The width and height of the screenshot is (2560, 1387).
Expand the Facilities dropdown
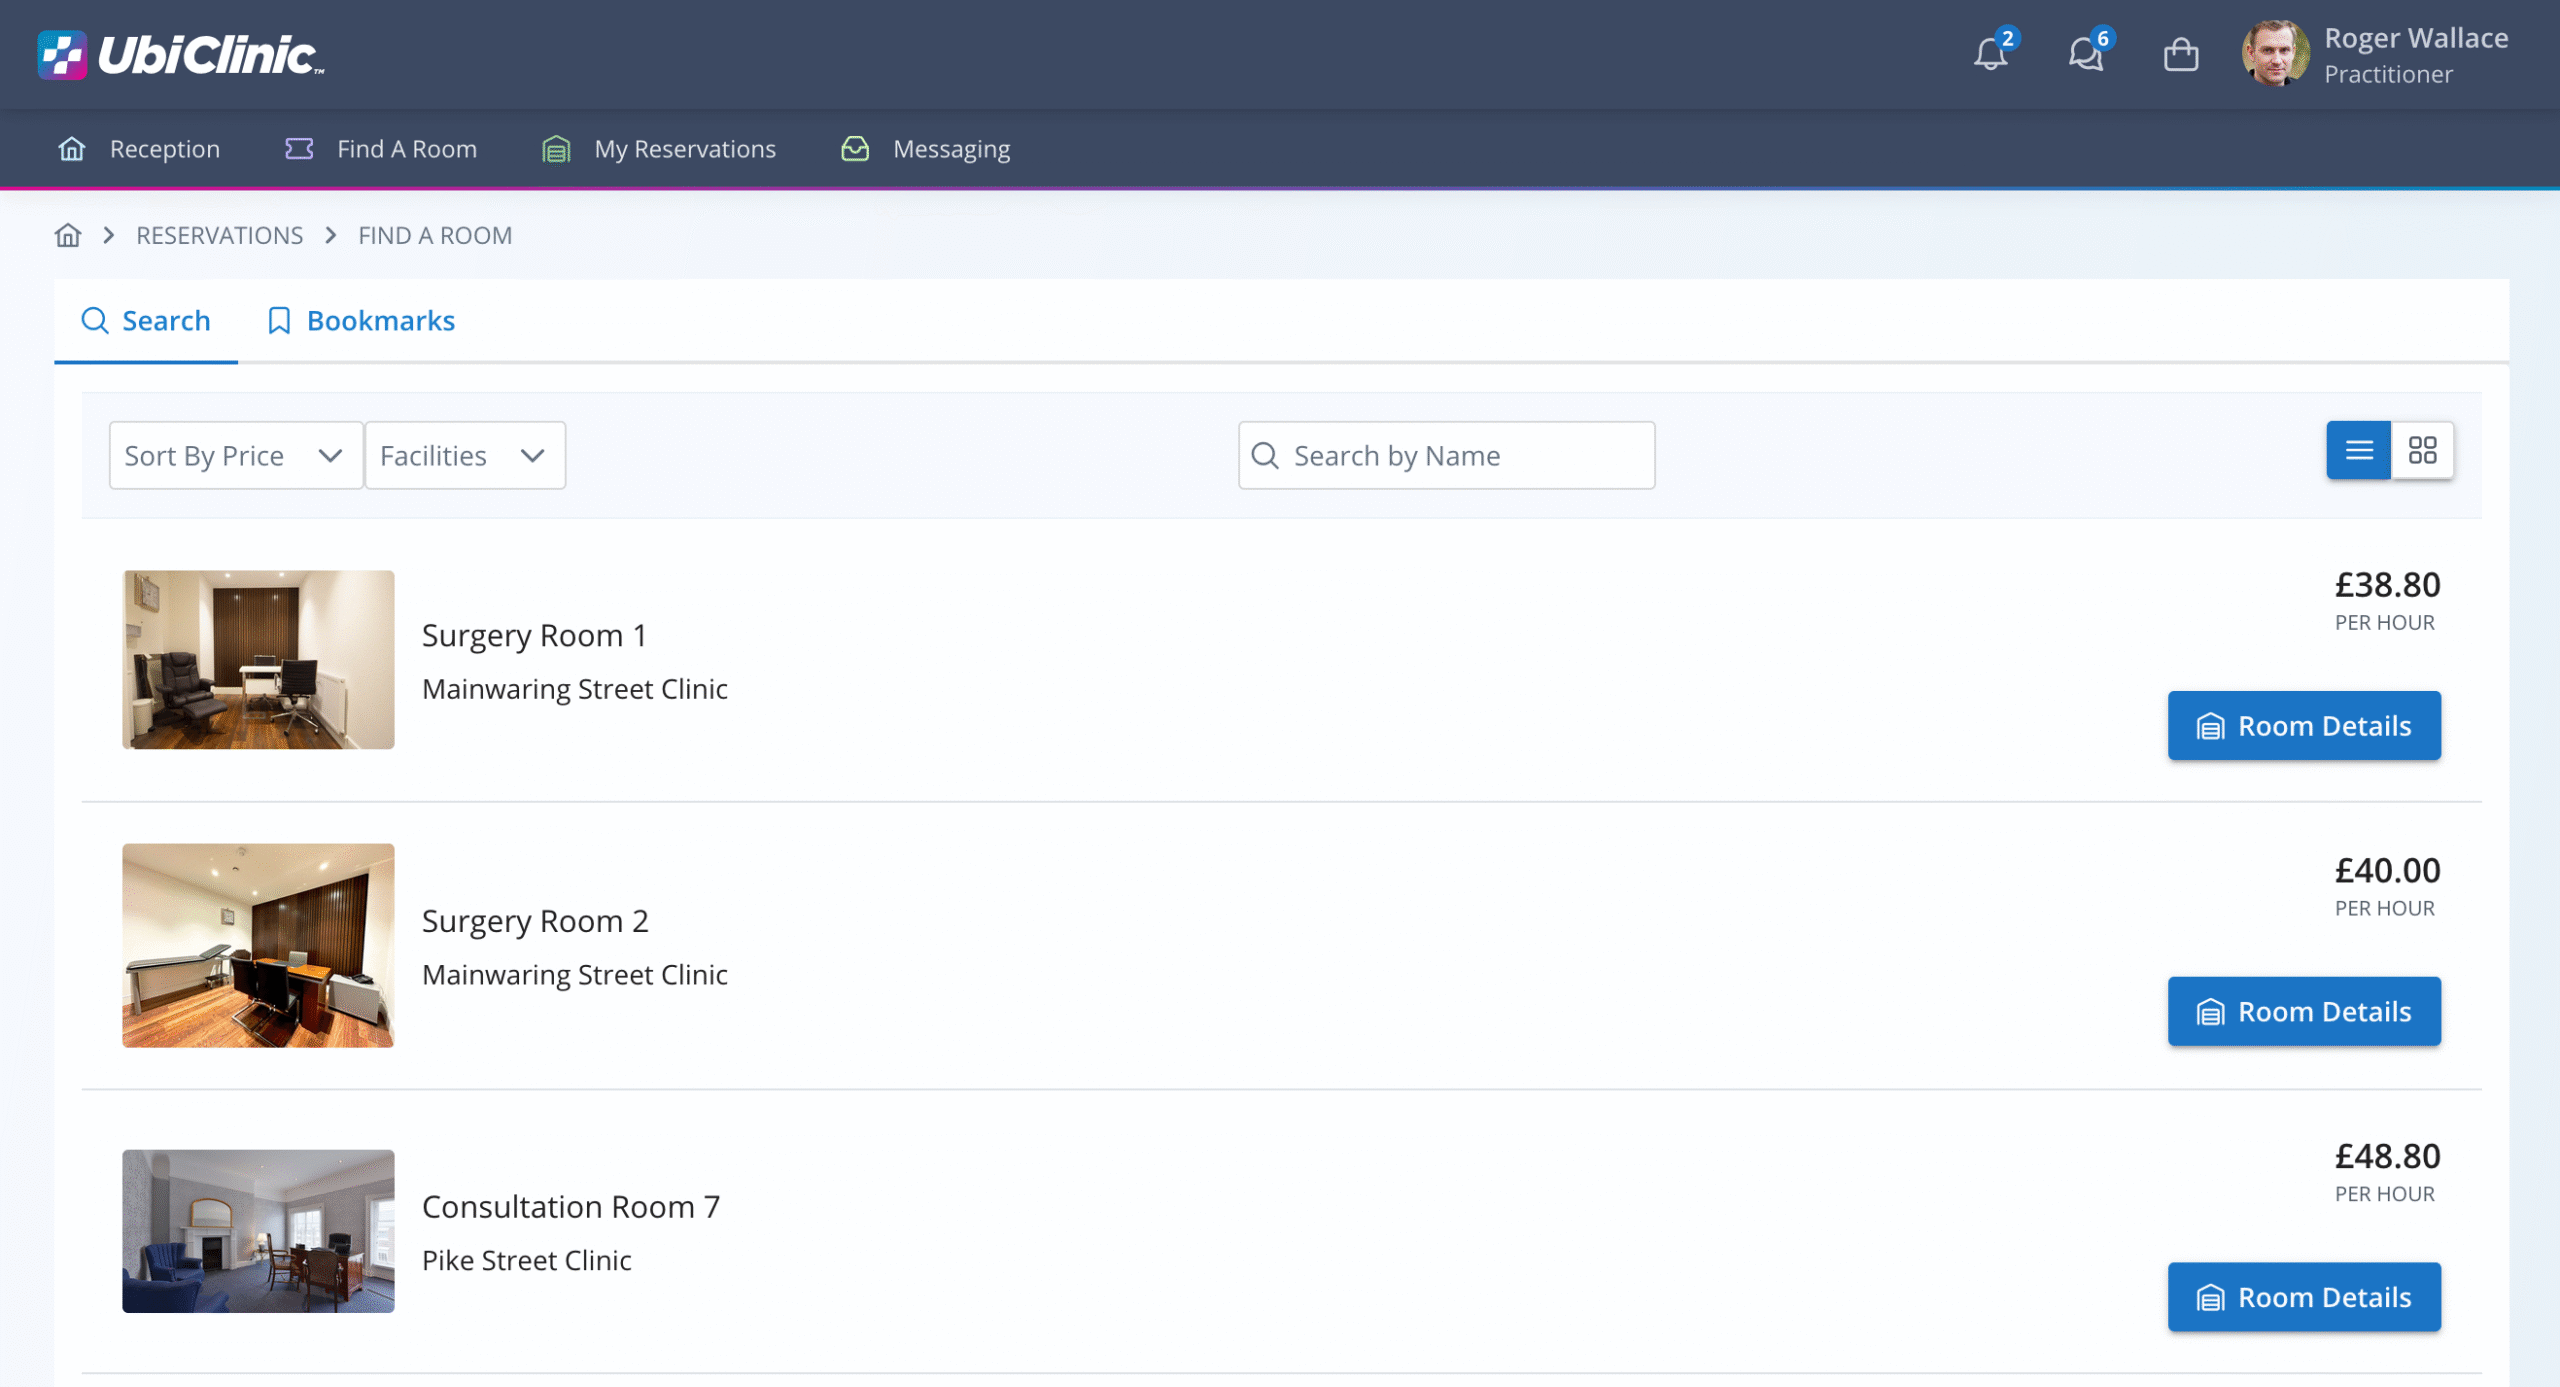tap(465, 455)
